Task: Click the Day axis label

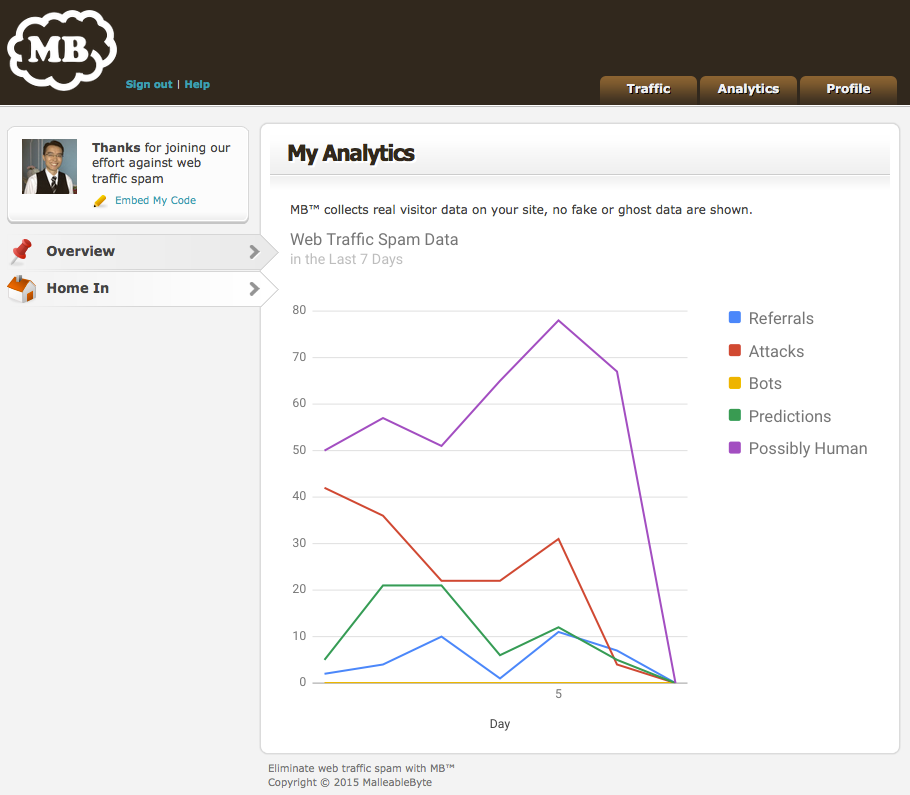Action: click(500, 724)
